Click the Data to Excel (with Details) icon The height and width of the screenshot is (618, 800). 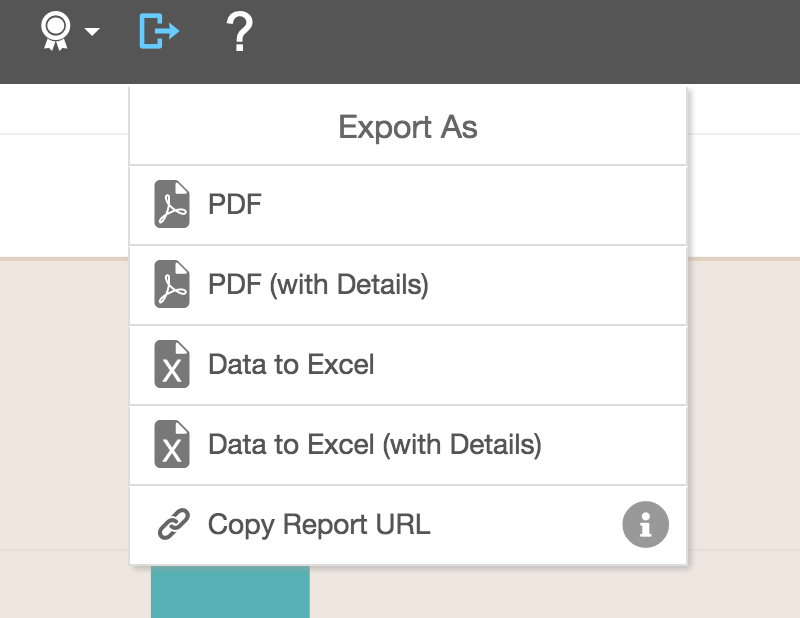tap(172, 445)
